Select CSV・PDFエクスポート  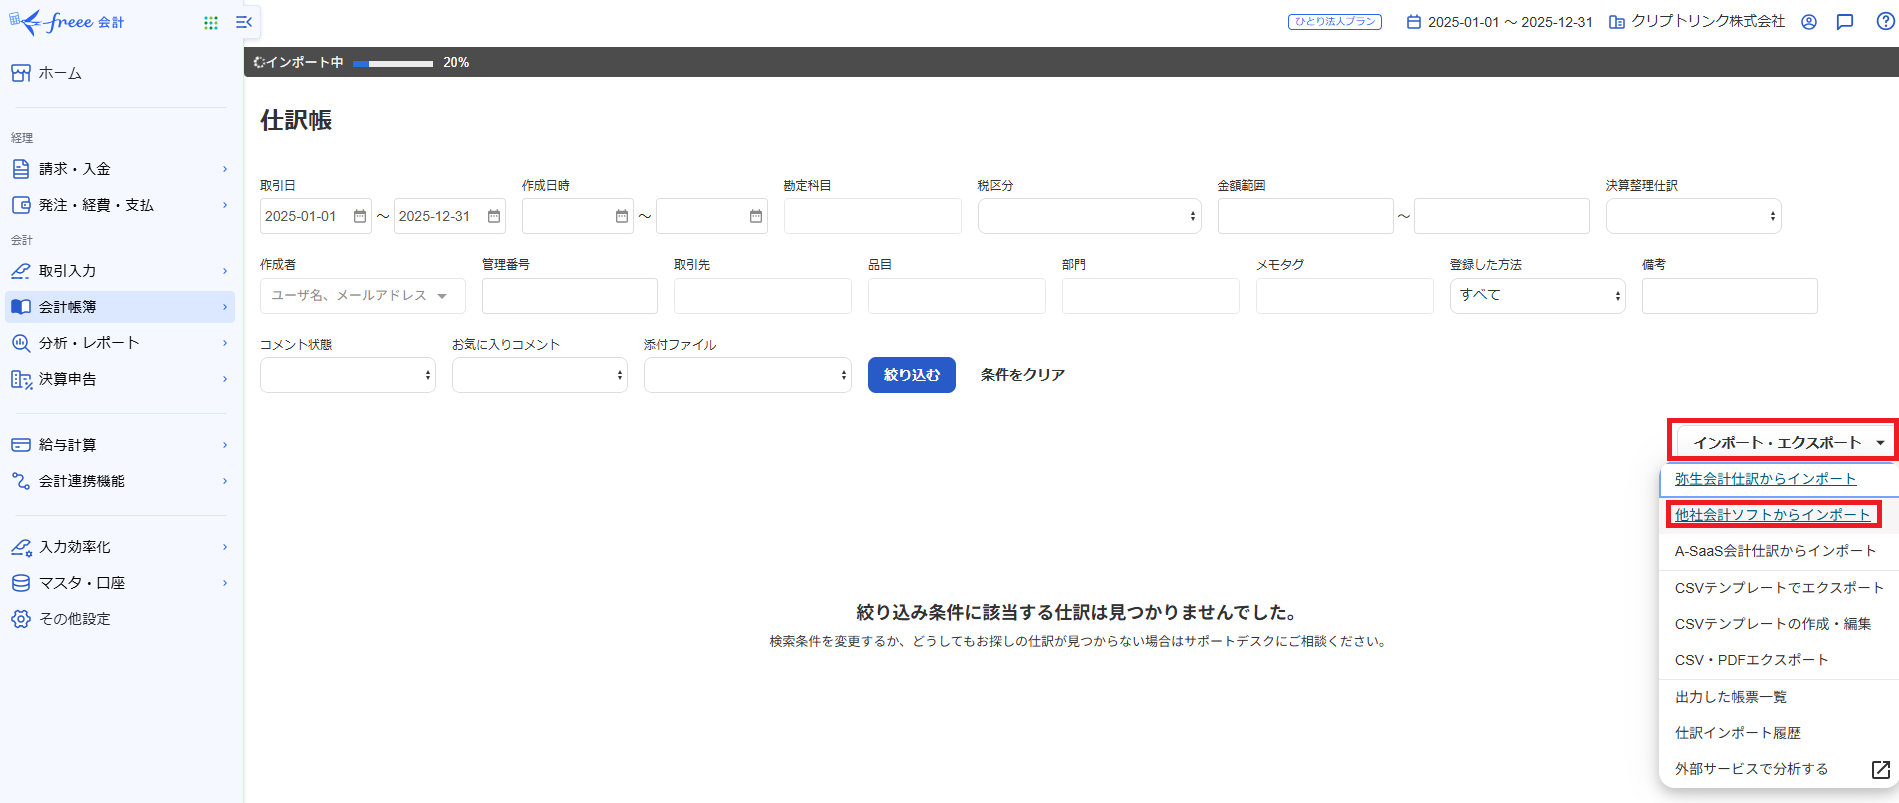1751,660
